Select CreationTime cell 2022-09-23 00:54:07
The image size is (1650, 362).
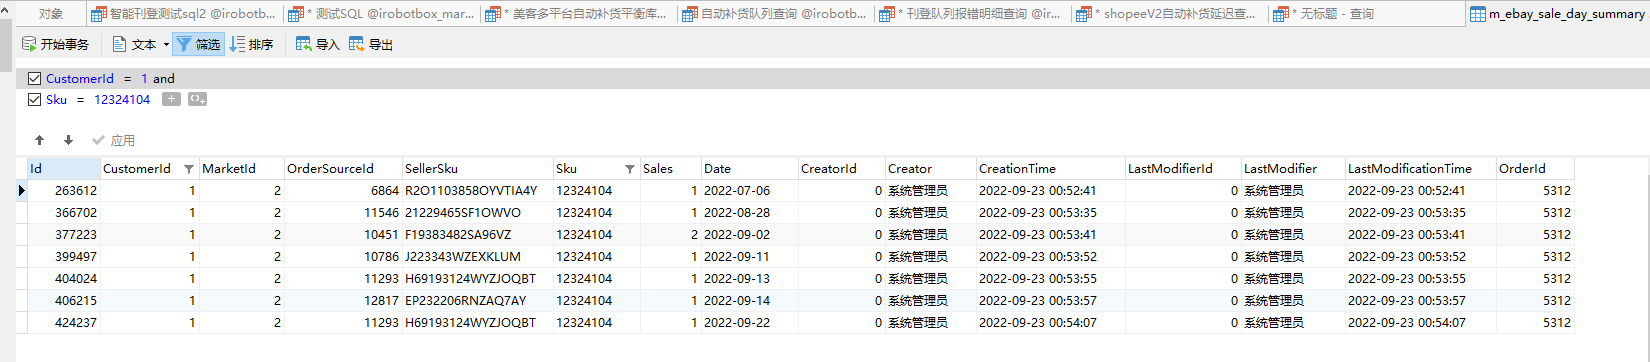(x=1050, y=322)
